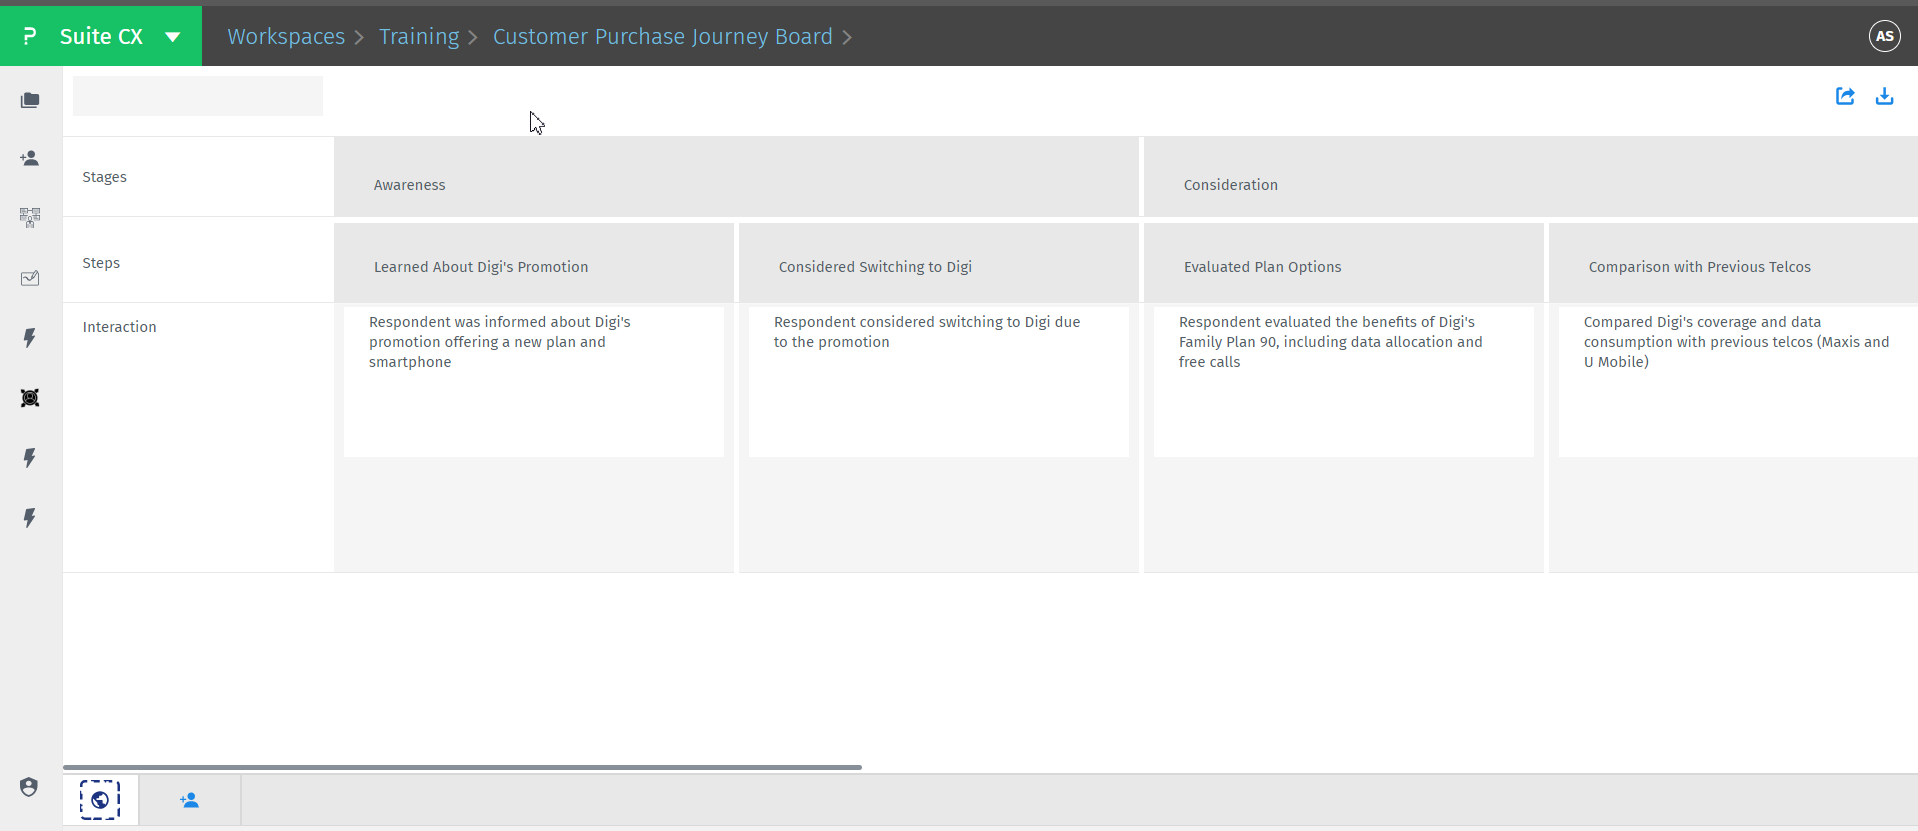Open the workspaces folder icon in sidebar
The height and width of the screenshot is (831, 1918).
[x=30, y=100]
